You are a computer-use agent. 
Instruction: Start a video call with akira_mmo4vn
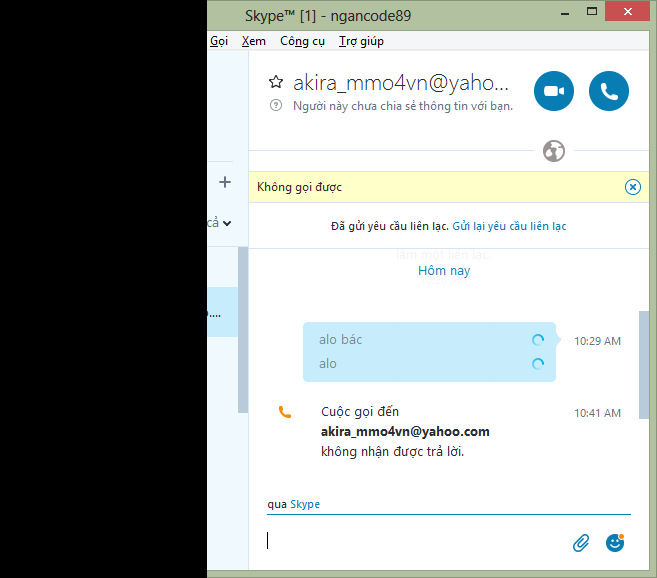(554, 91)
